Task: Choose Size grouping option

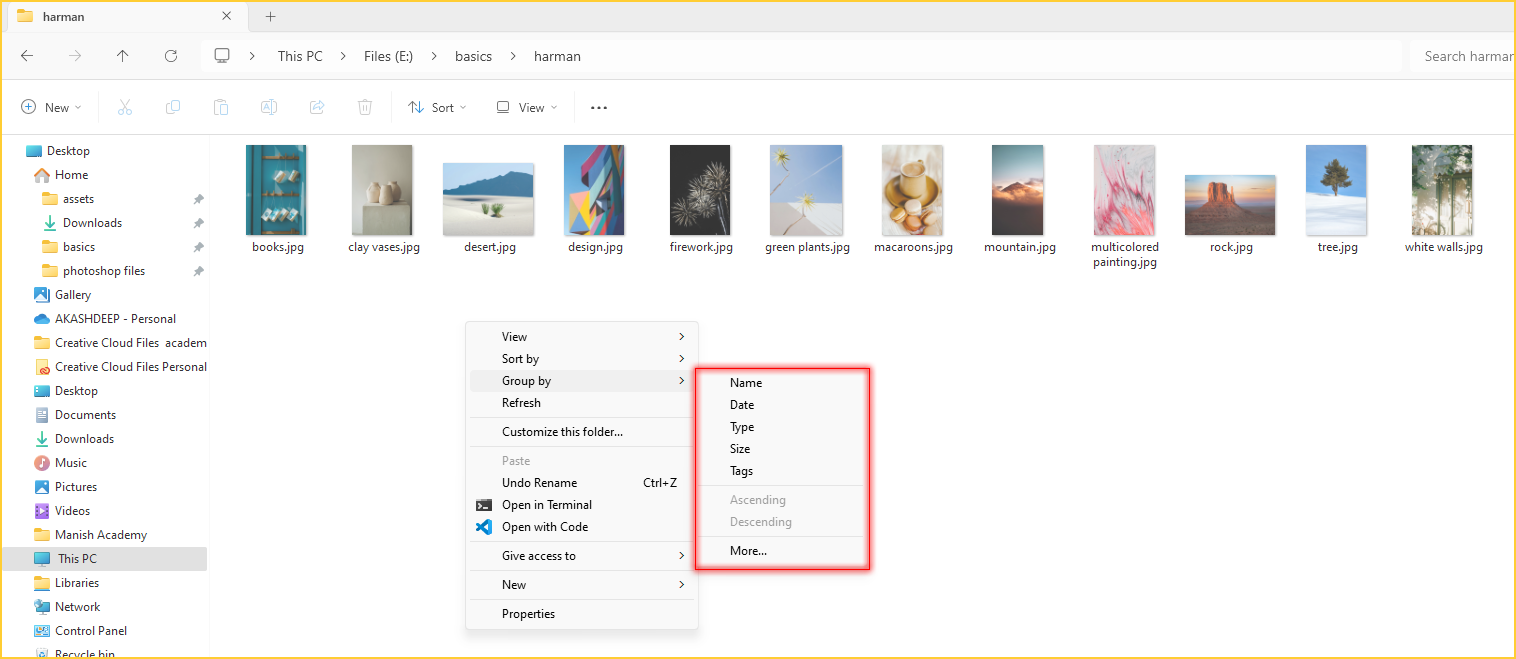Action: point(740,449)
